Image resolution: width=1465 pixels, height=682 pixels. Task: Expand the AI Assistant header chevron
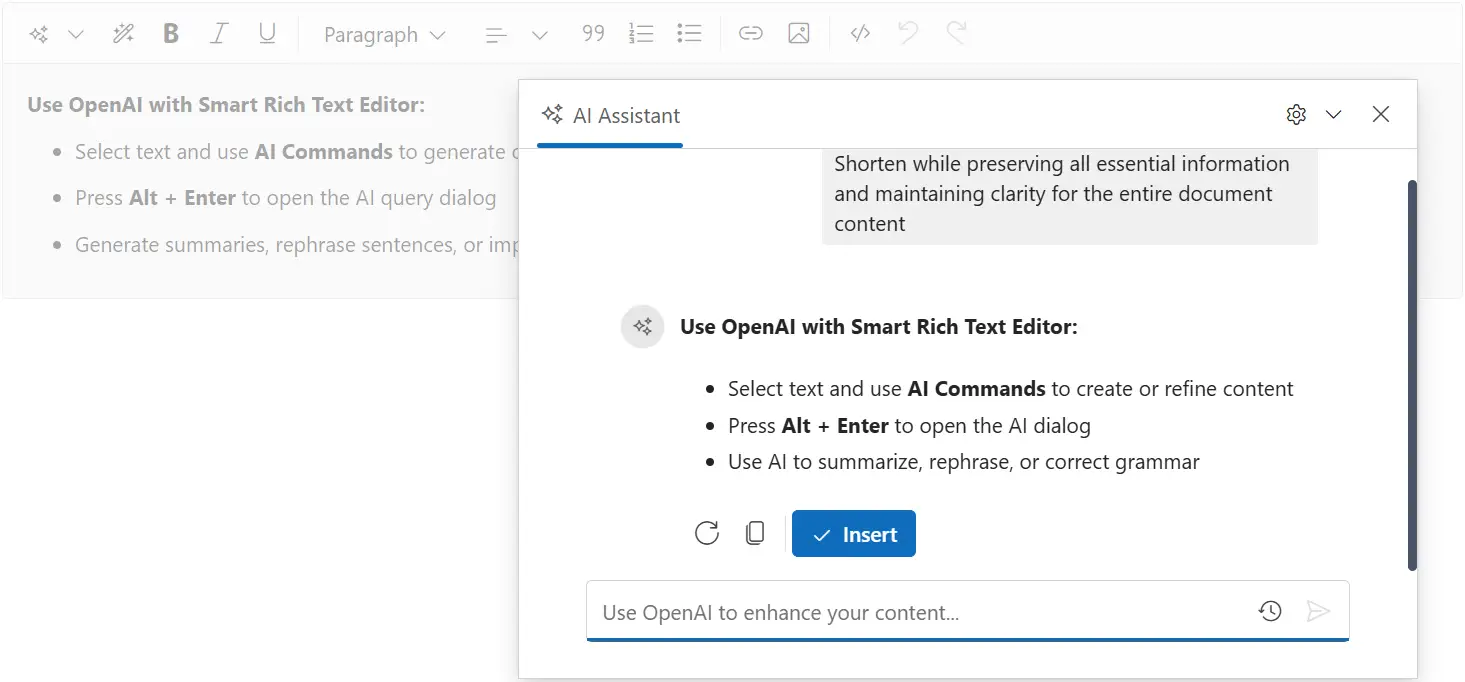[x=1333, y=114]
